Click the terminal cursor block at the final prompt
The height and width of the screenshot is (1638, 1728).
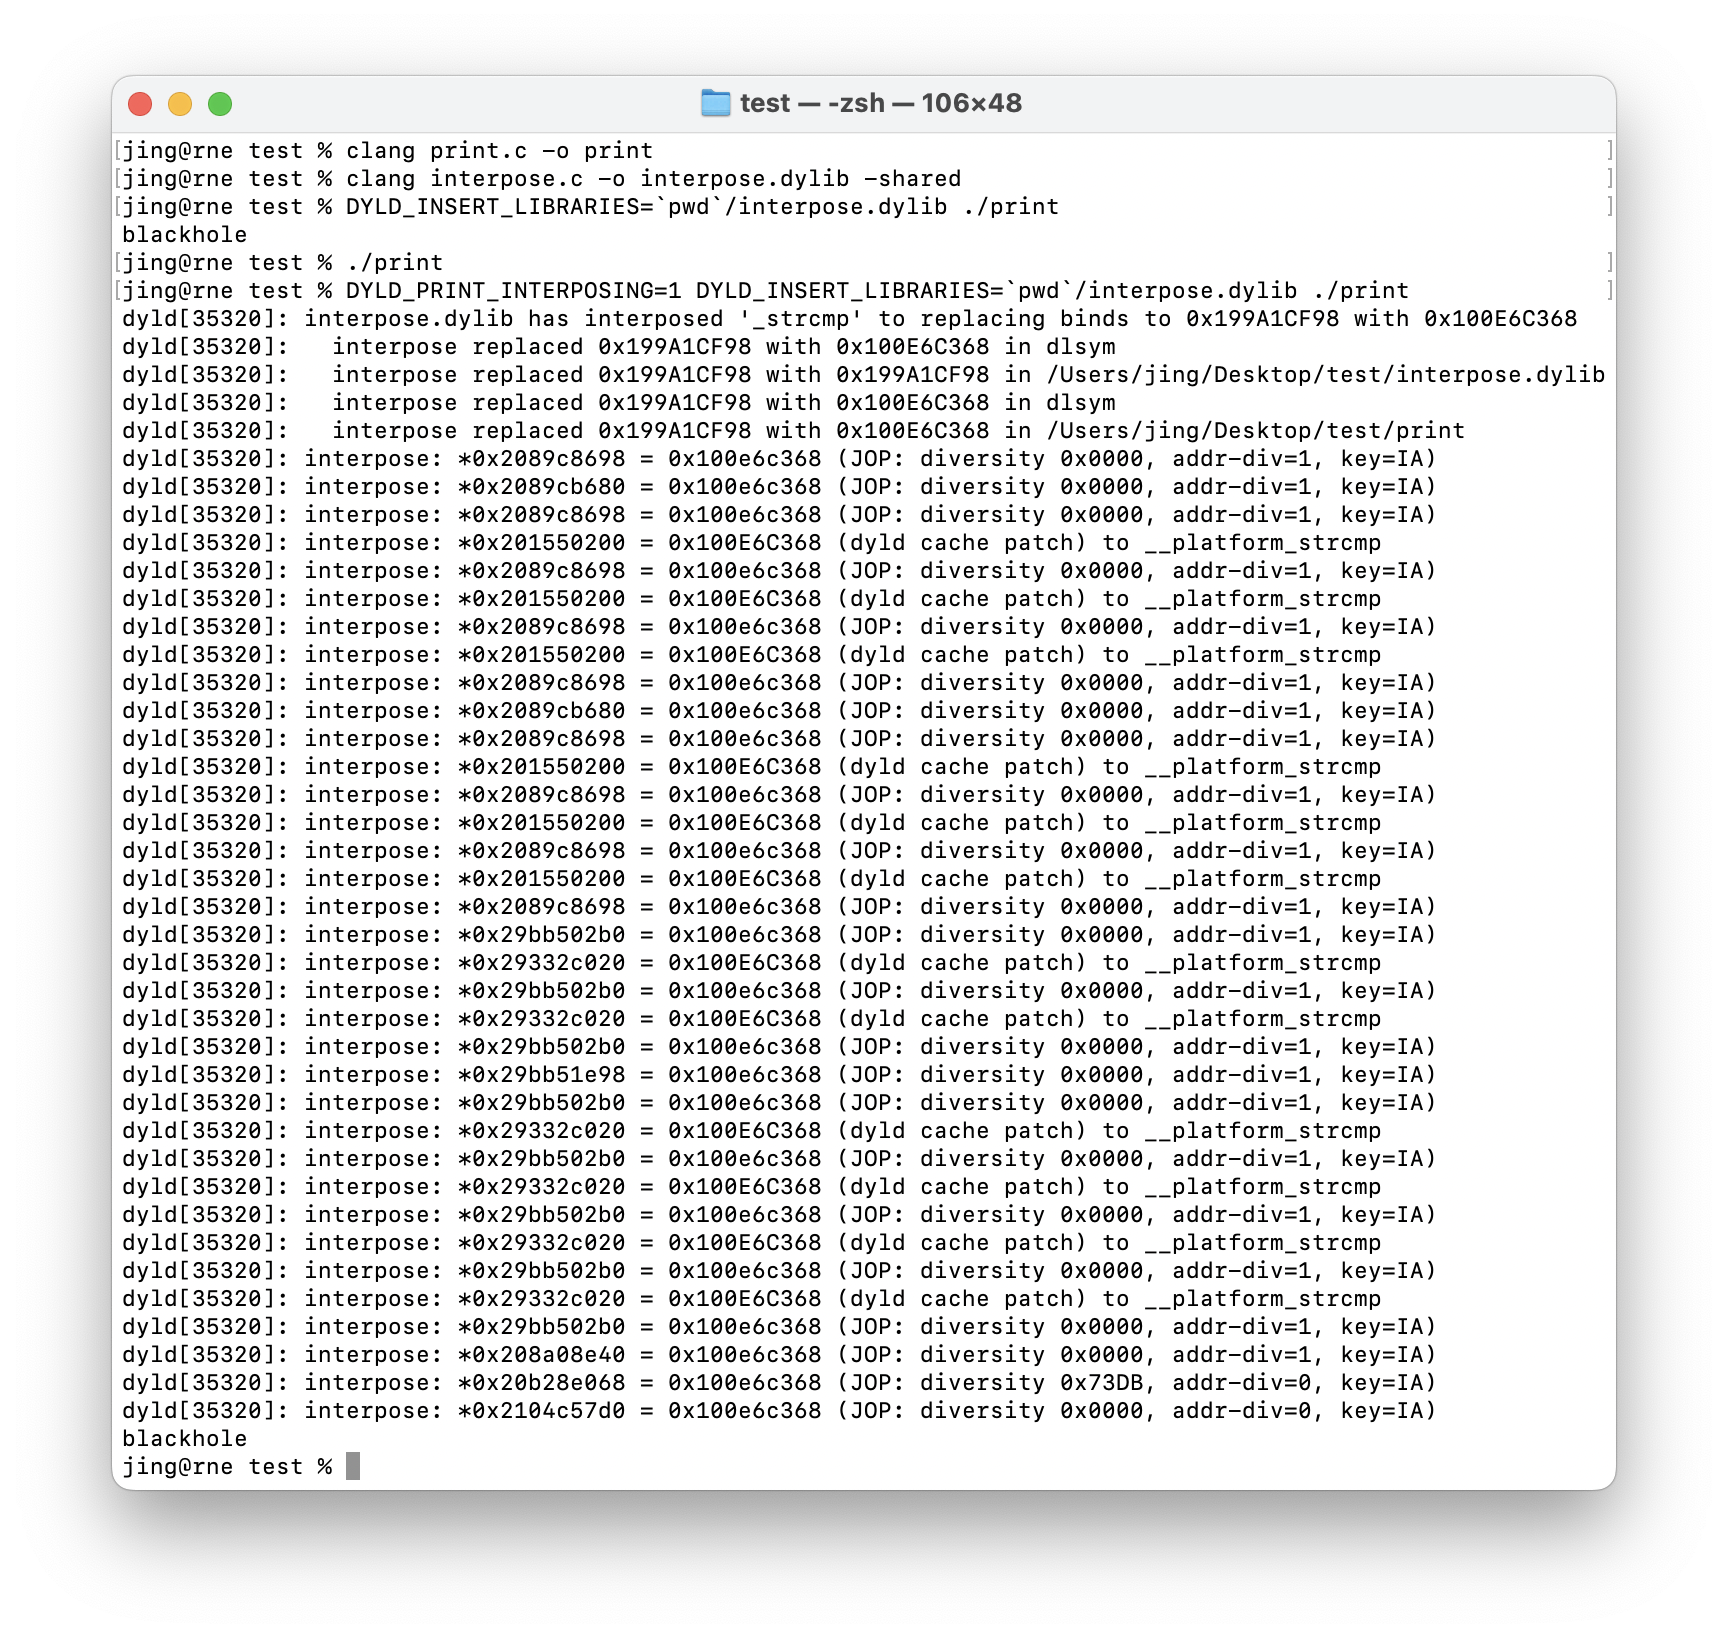[x=353, y=1466]
